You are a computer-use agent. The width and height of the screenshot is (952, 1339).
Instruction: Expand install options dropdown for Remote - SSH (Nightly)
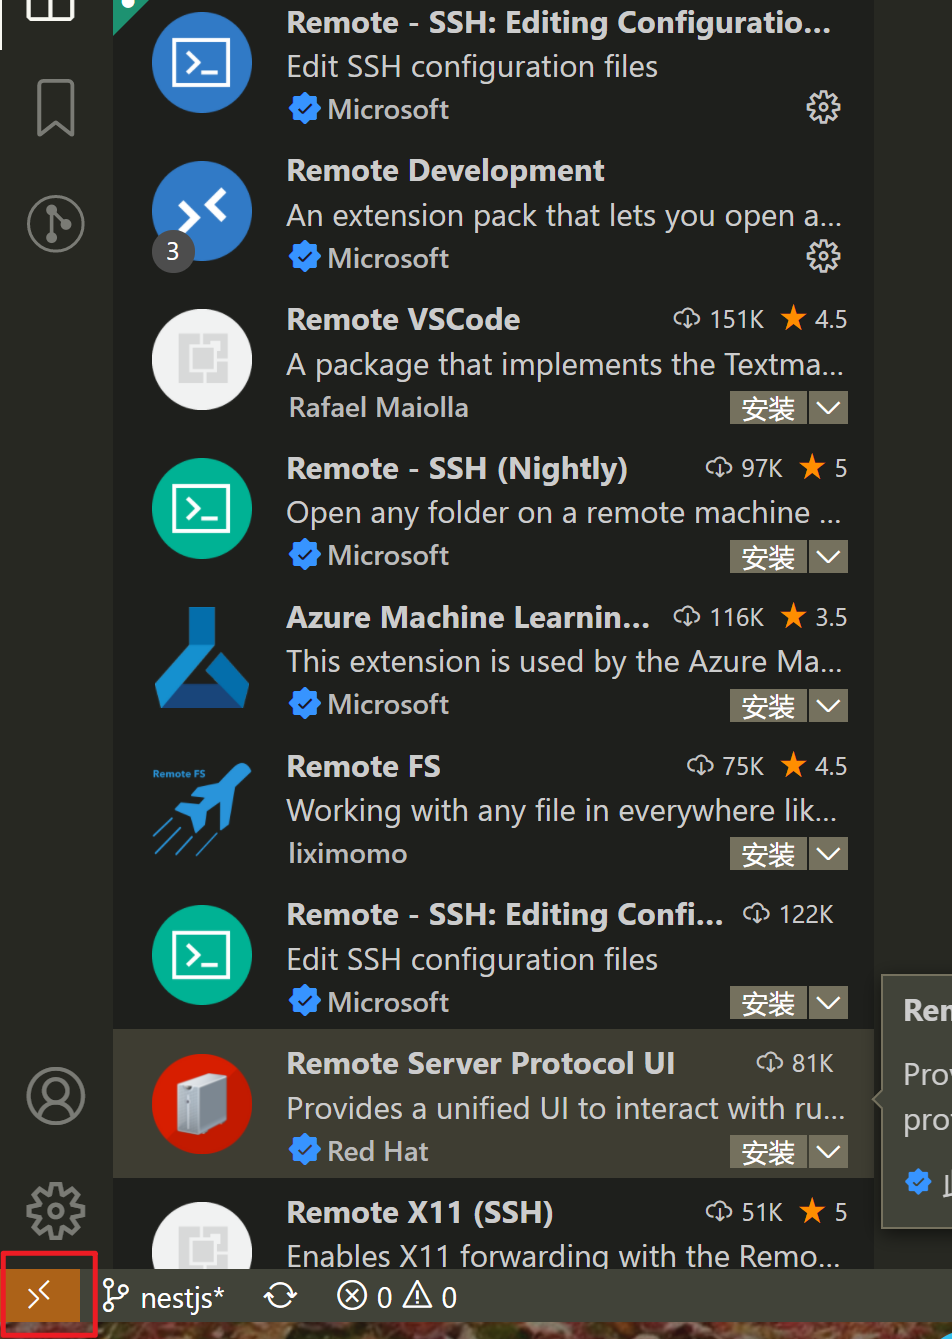coord(828,557)
